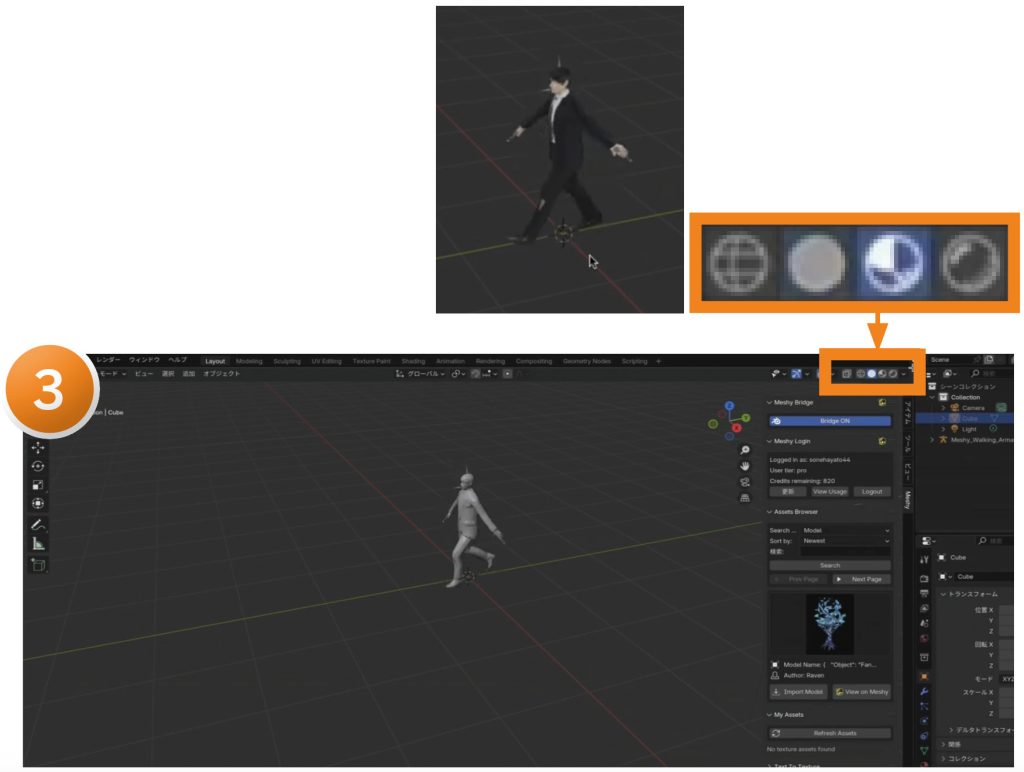Toggle snapping magnet in 3D header
This screenshot has height=772, width=1024.
pos(475,374)
